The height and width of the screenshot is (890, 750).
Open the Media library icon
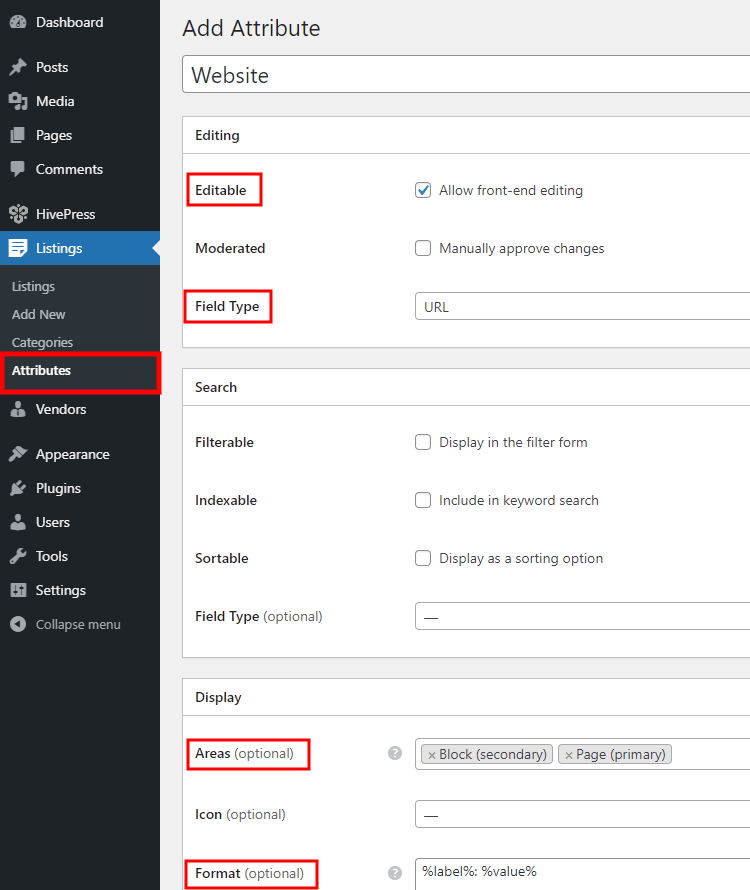20,101
